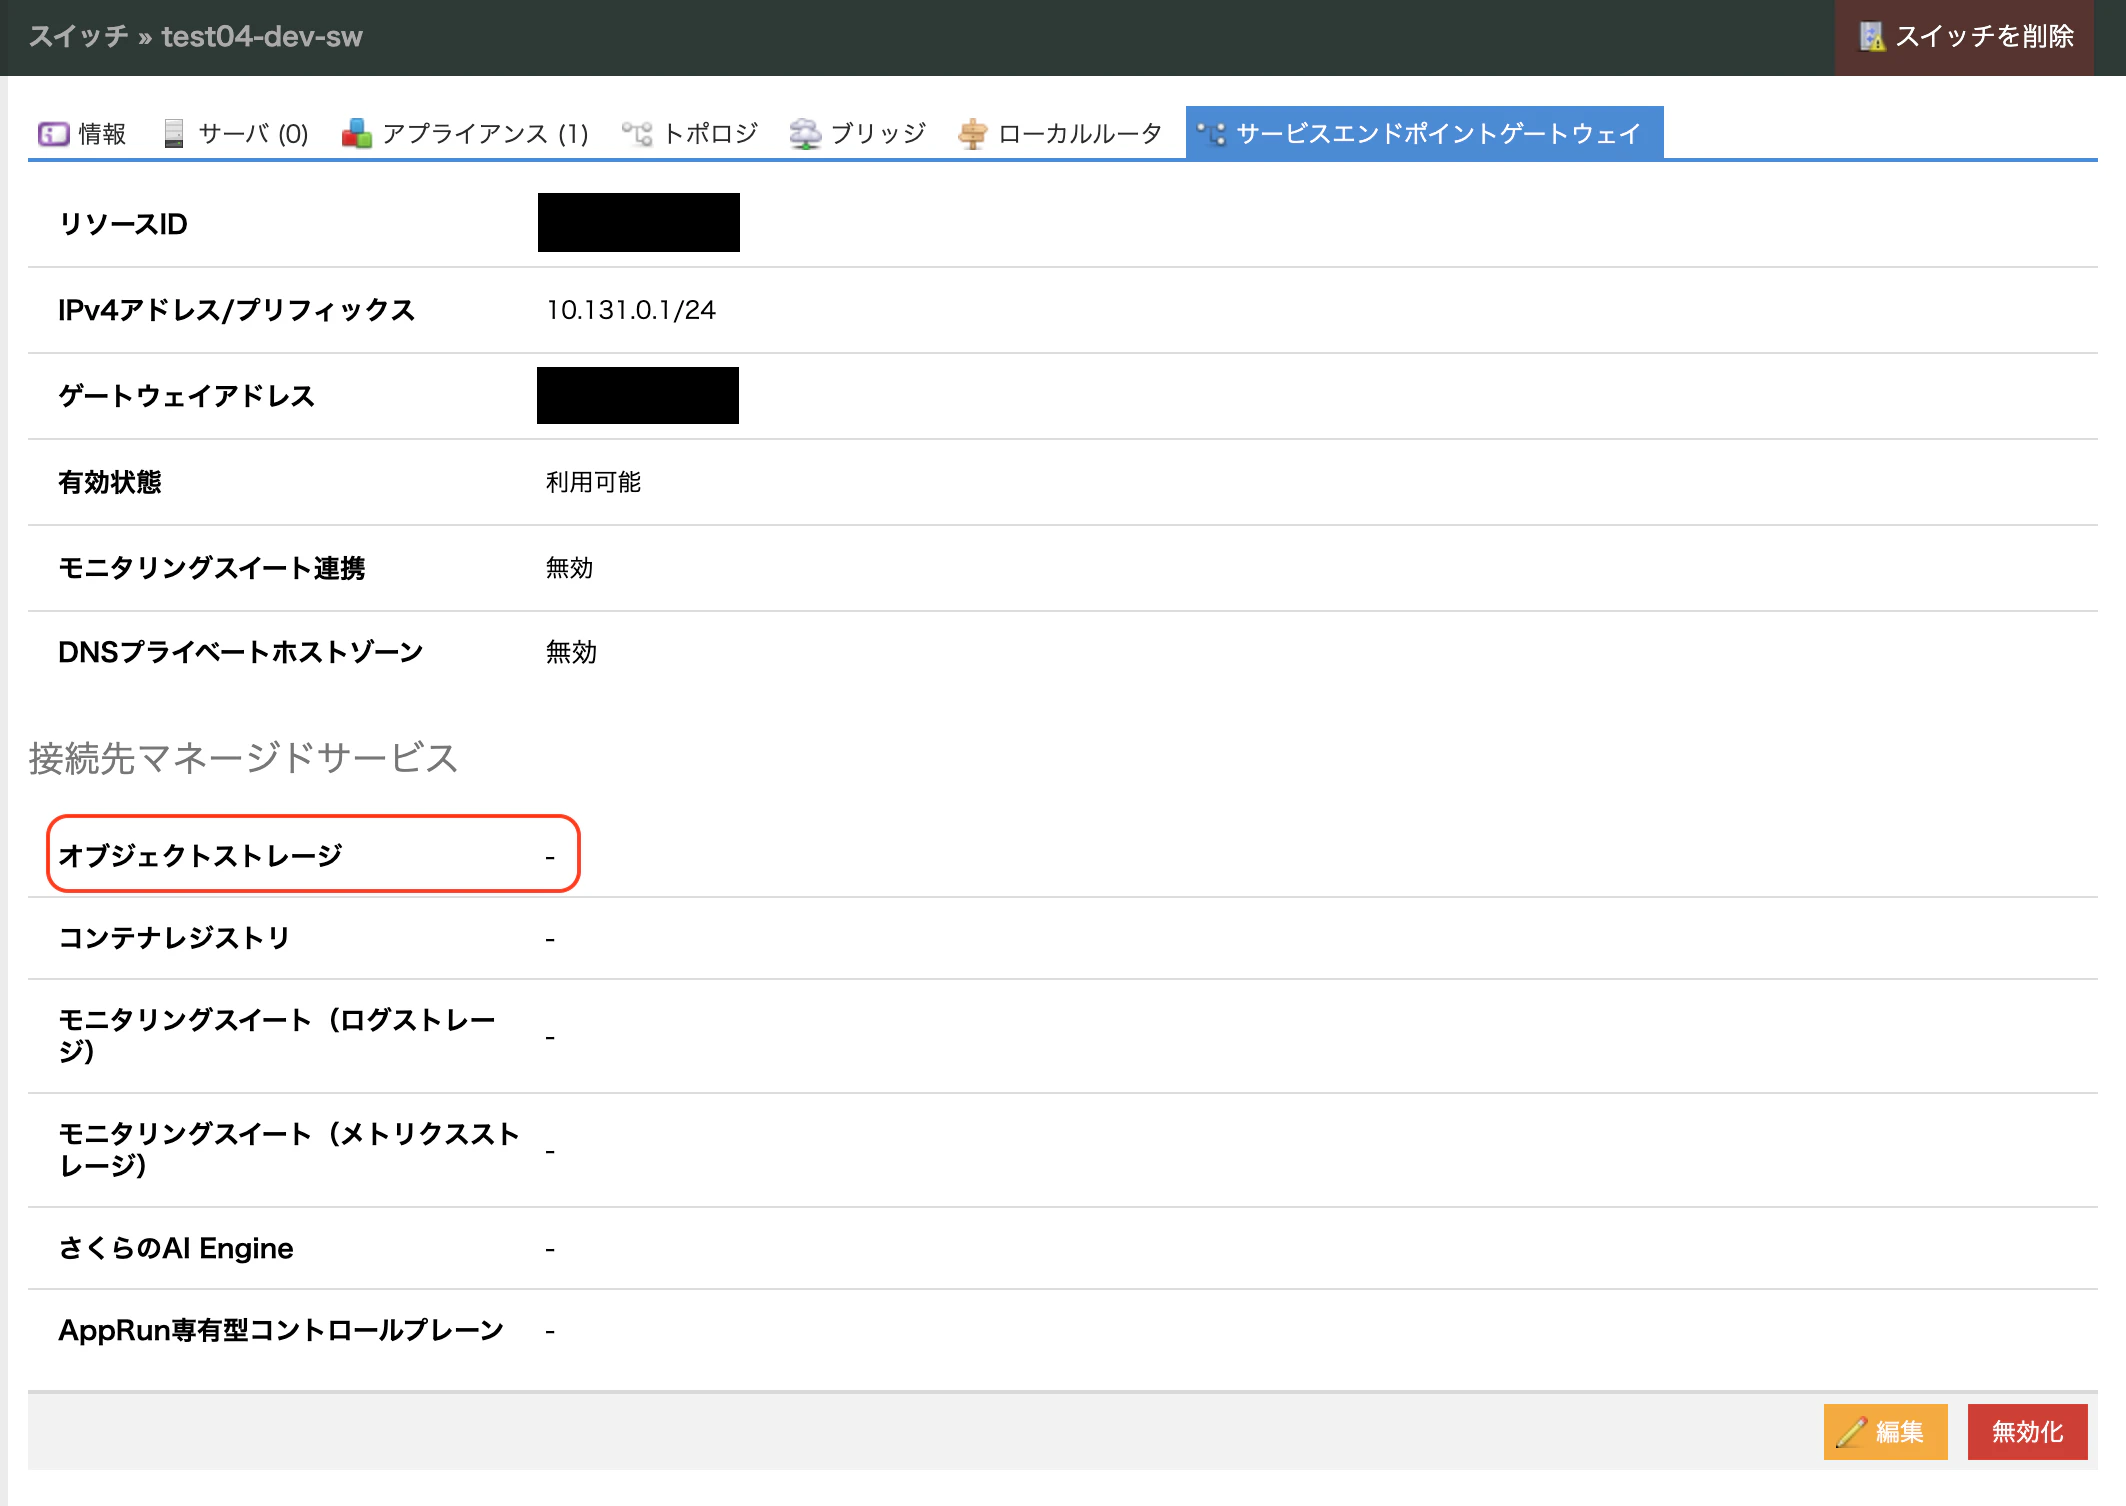The height and width of the screenshot is (1506, 2126).
Task: Click the 情報 tab icon
Action: coord(53,134)
